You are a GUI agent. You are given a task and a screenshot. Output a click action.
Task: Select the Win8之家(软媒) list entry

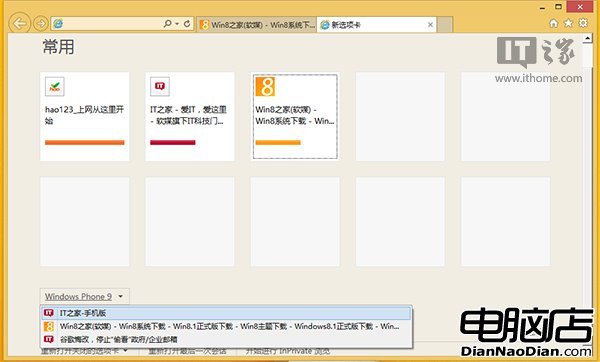[226, 326]
